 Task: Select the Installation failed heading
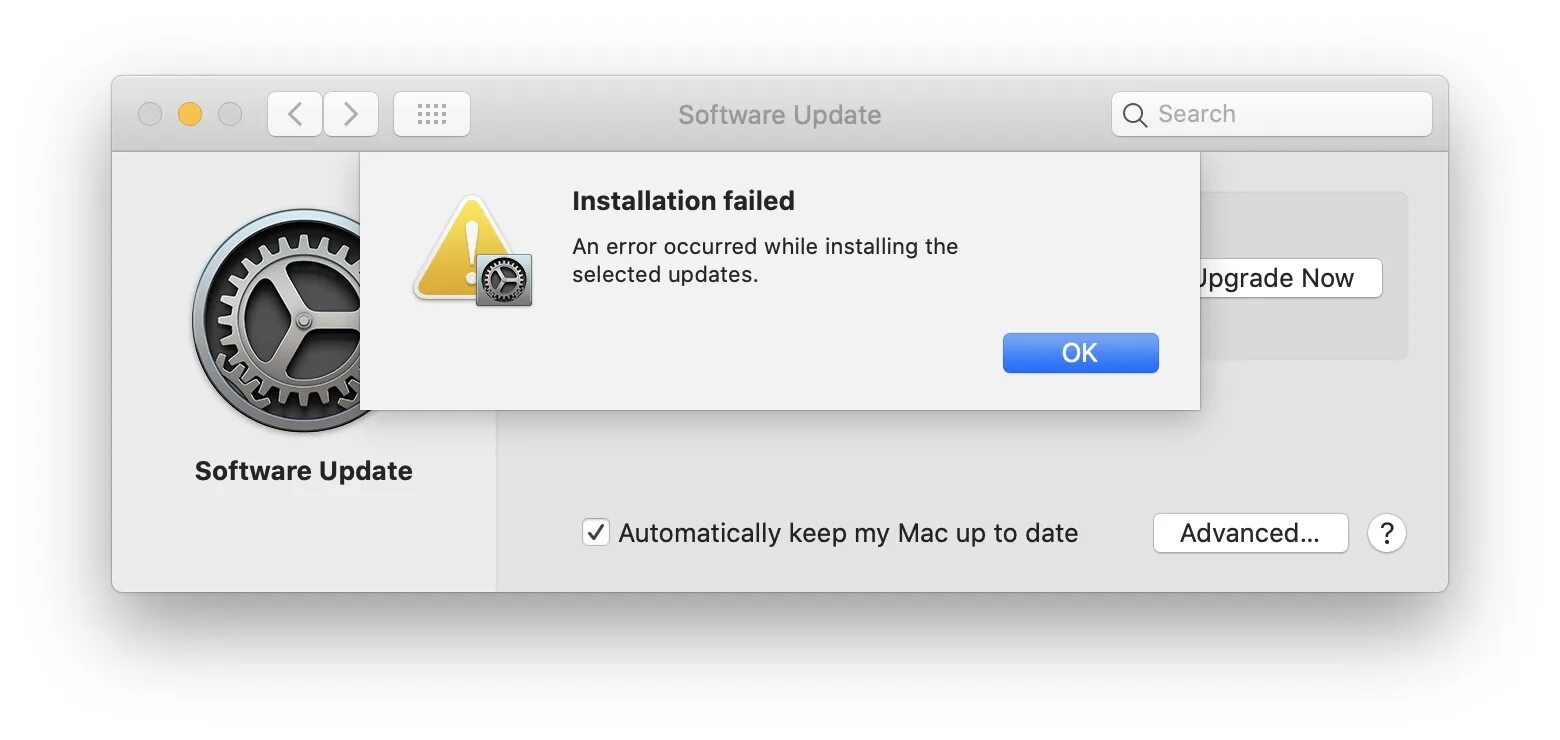(x=683, y=201)
